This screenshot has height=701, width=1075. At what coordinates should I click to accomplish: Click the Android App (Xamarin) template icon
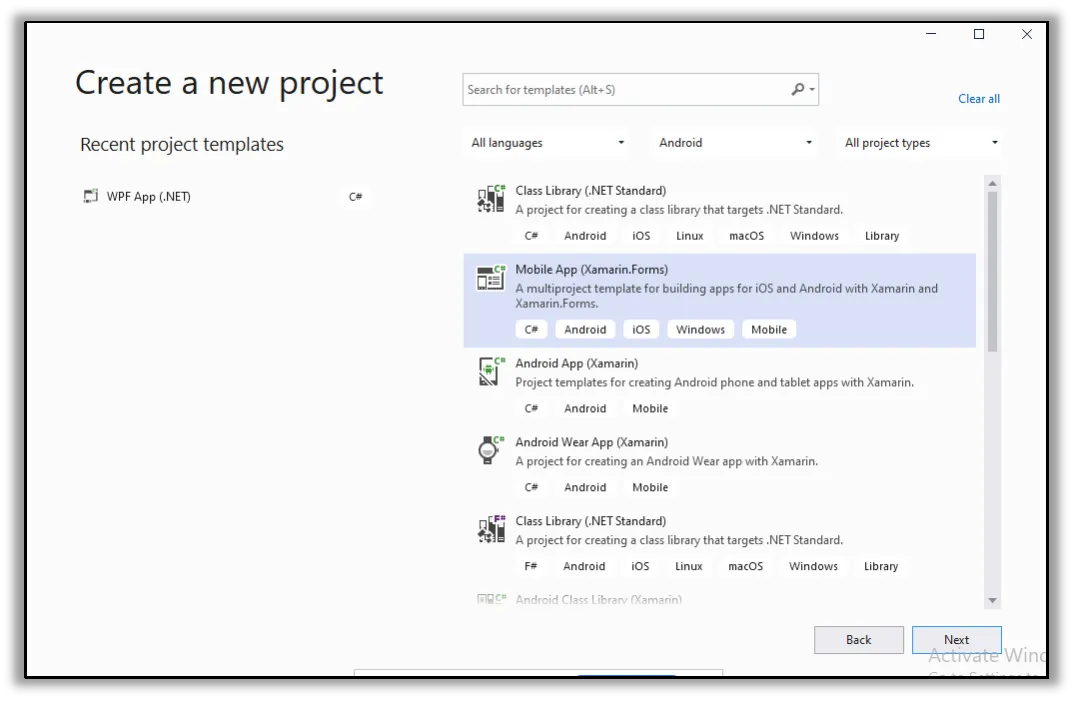pyautogui.click(x=491, y=371)
